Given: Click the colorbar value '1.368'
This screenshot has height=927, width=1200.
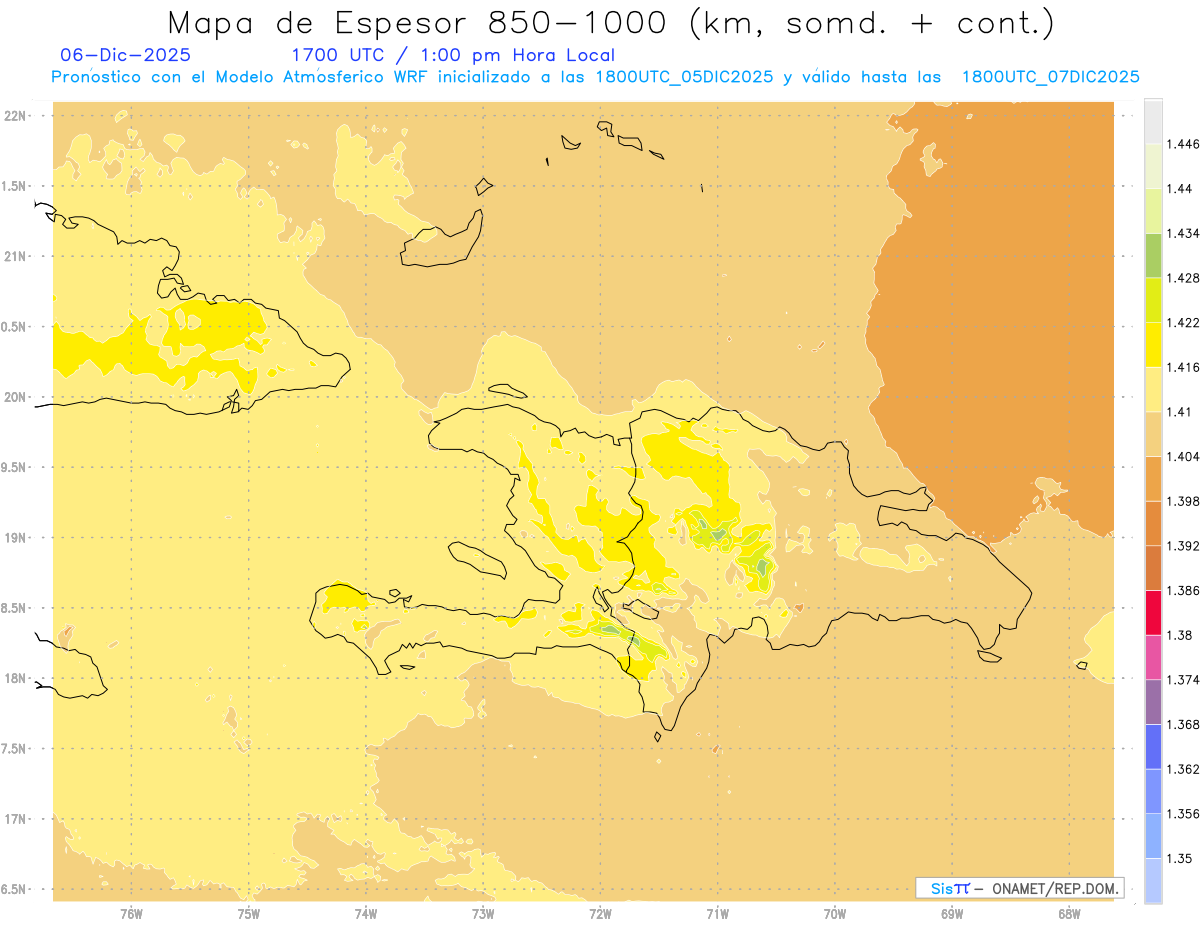Looking at the screenshot, I should tap(1185, 724).
